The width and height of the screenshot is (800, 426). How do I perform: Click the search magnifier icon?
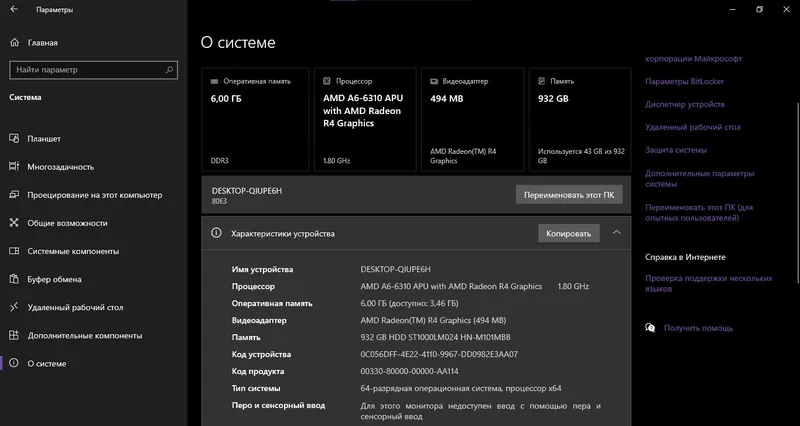click(x=169, y=70)
